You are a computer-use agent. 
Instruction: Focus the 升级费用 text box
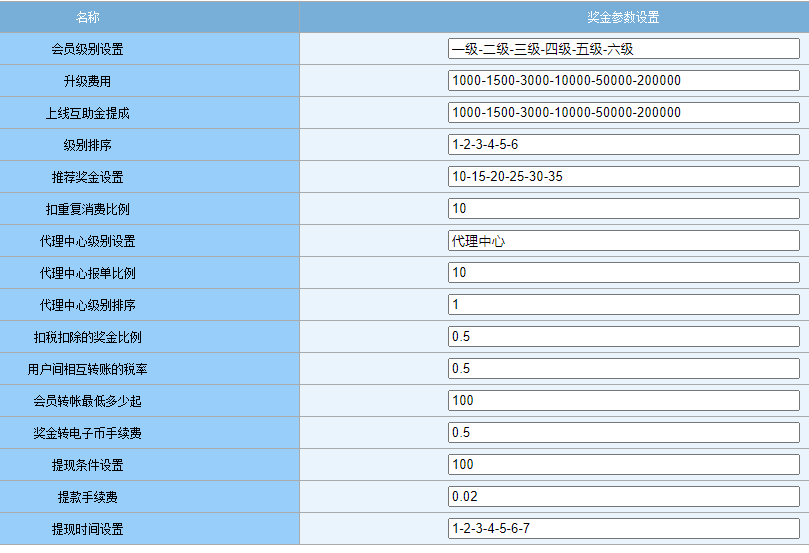tap(624, 81)
